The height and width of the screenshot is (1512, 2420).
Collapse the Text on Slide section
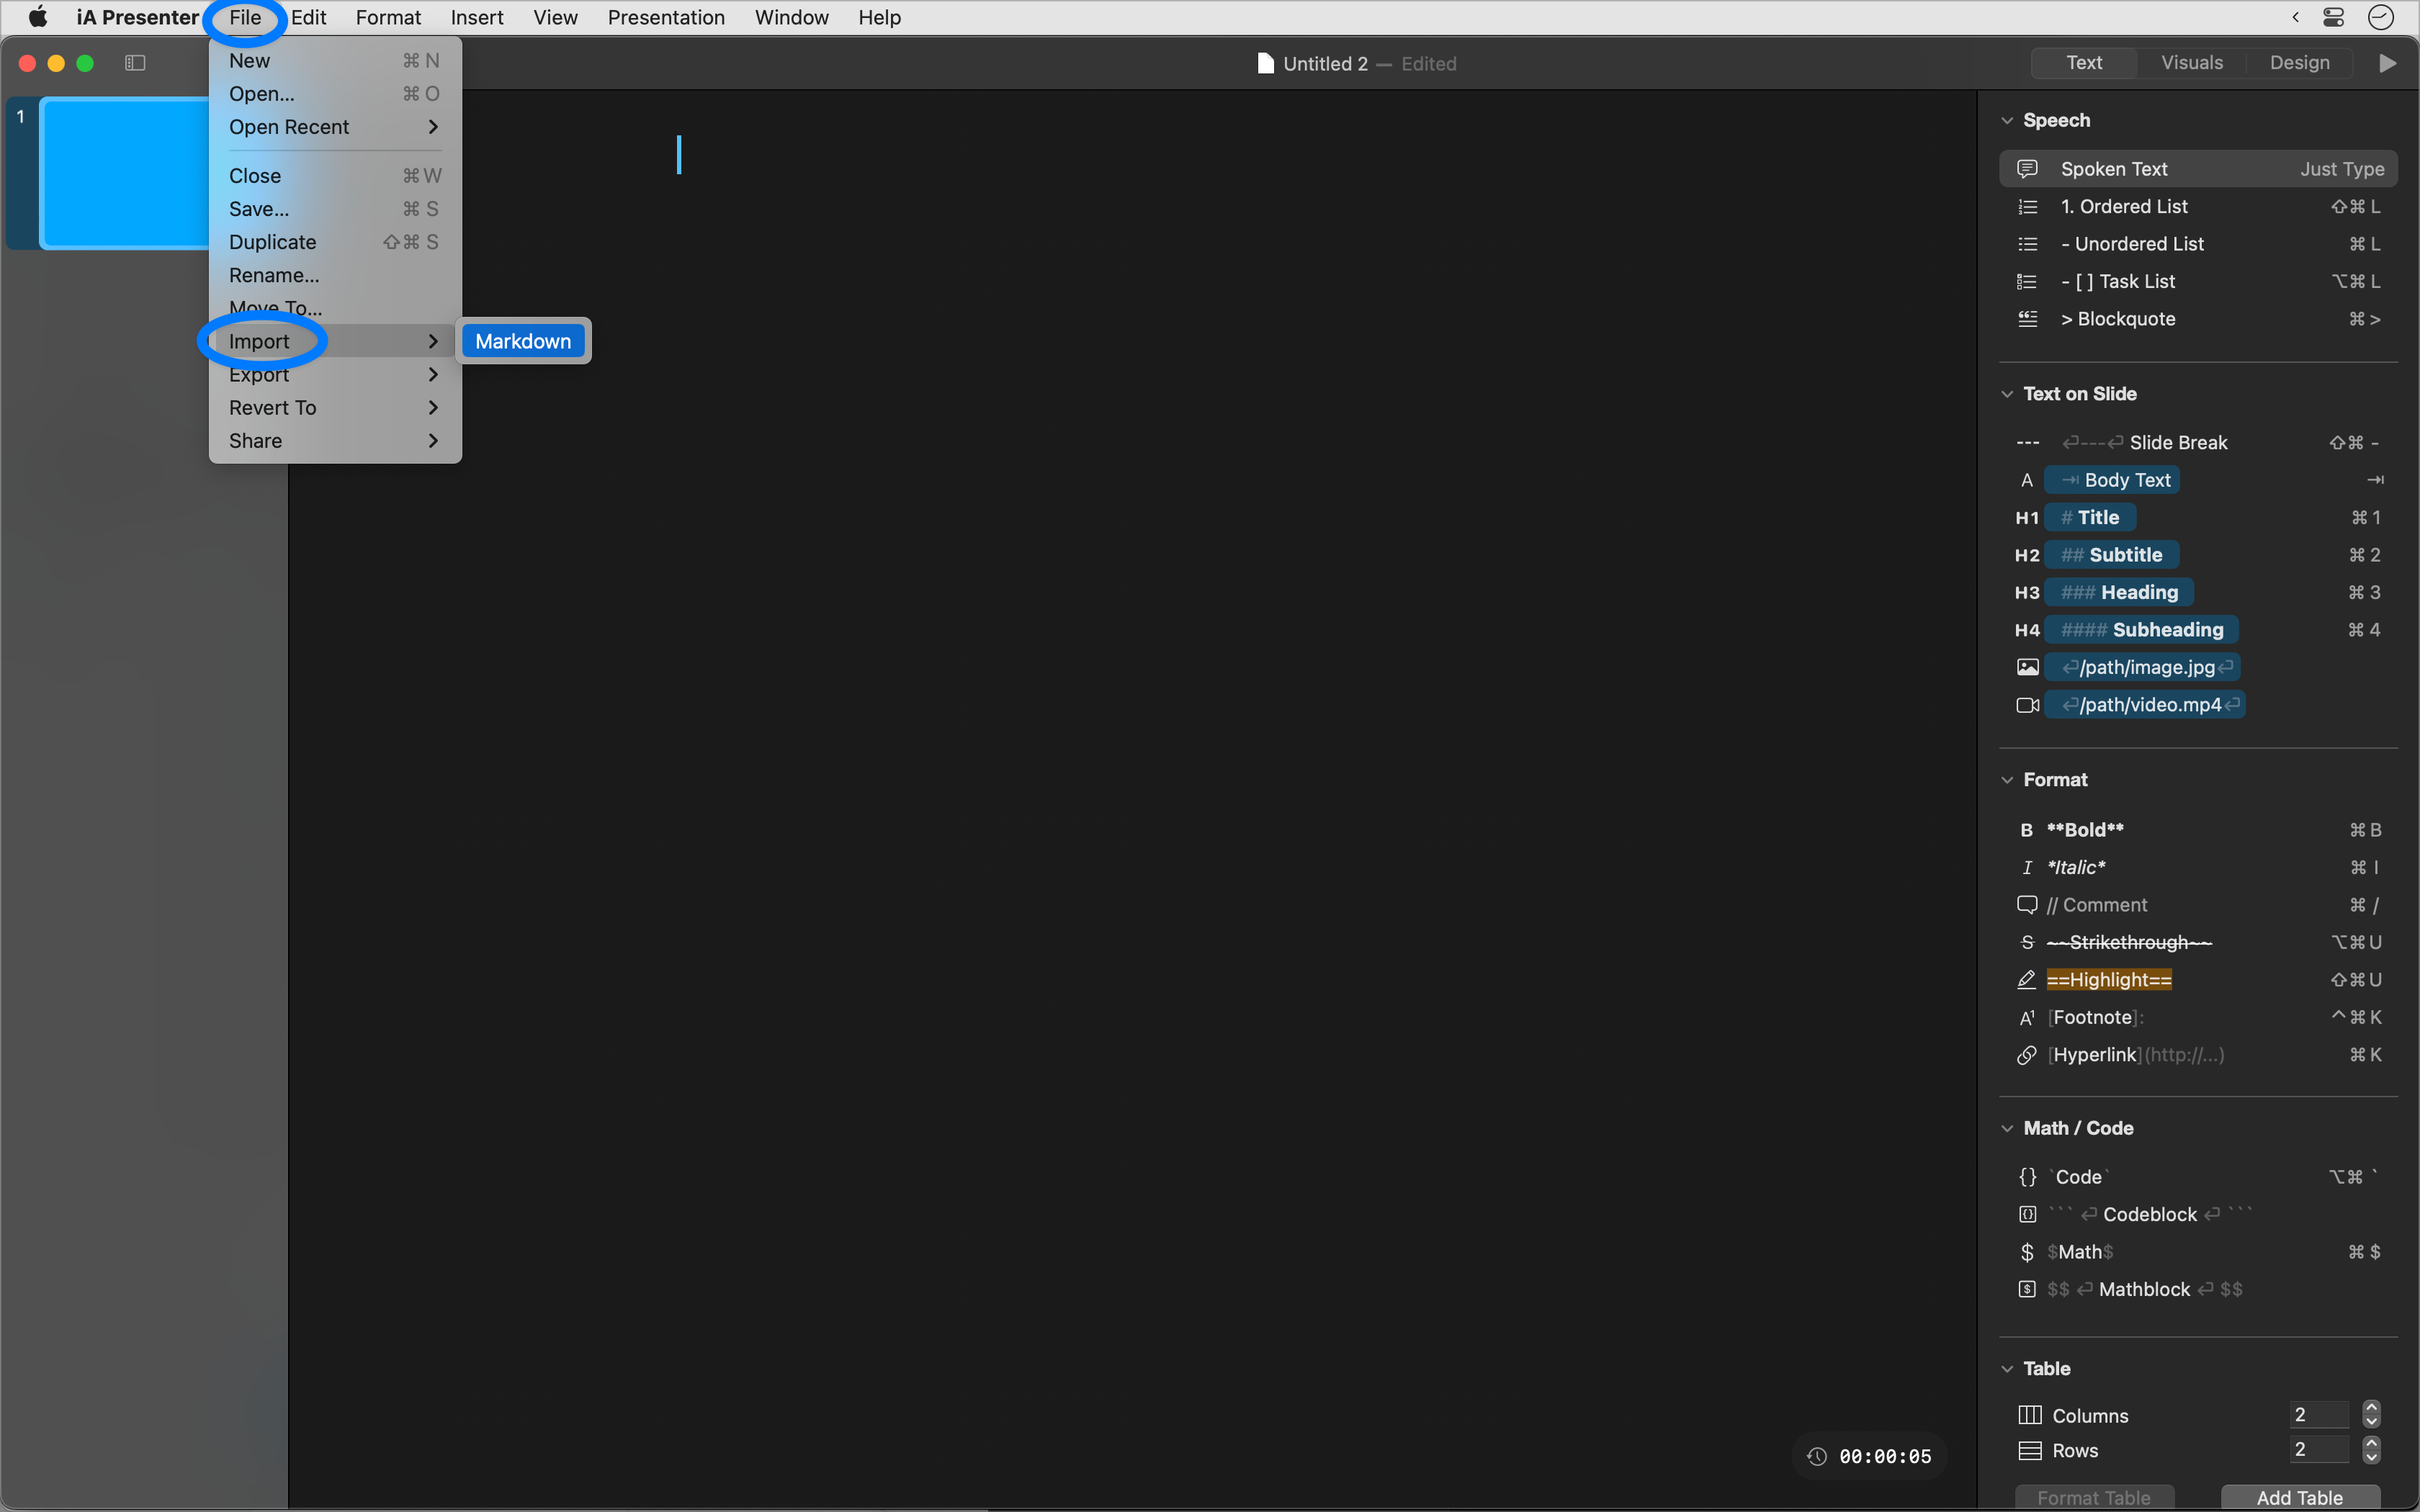2007,394
